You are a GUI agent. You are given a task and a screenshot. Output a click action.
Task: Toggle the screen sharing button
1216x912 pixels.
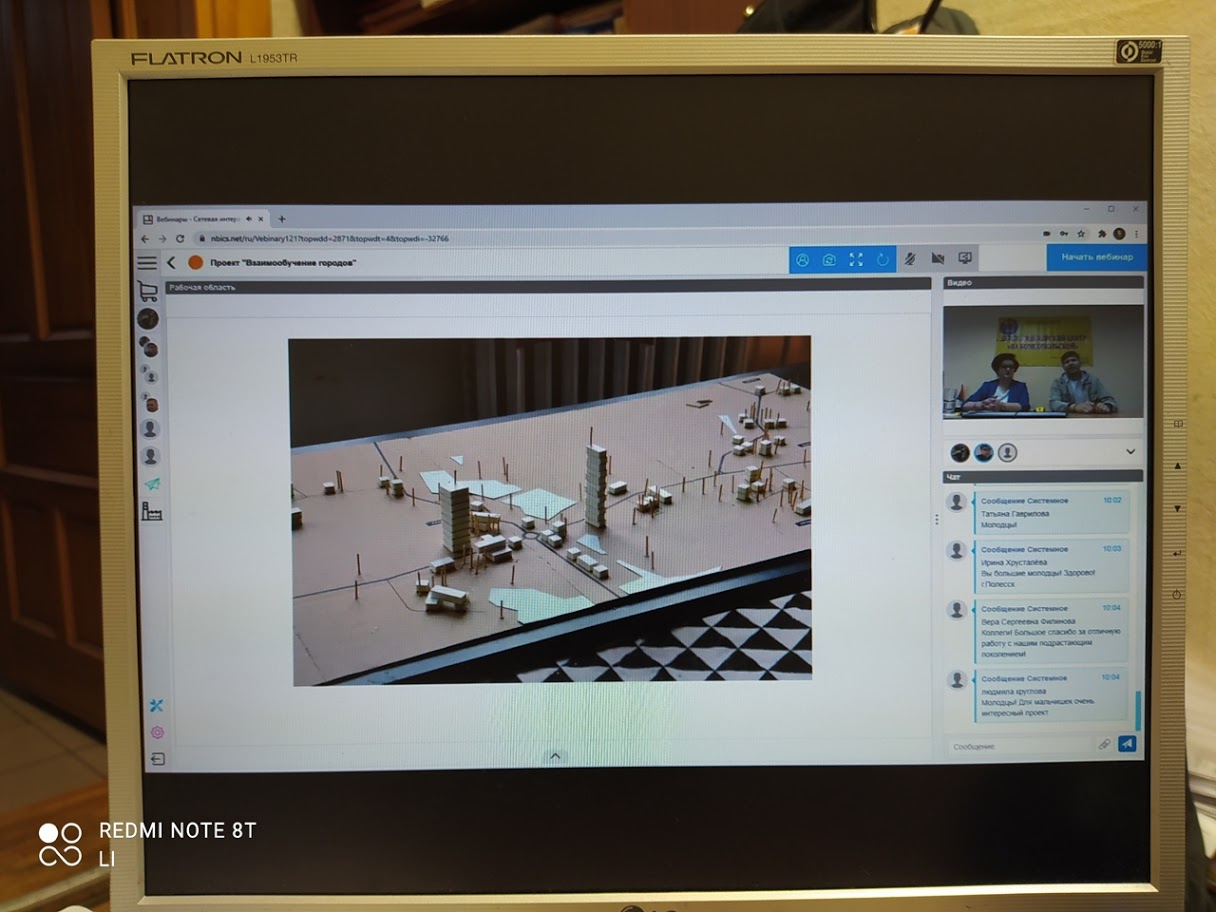(965, 257)
